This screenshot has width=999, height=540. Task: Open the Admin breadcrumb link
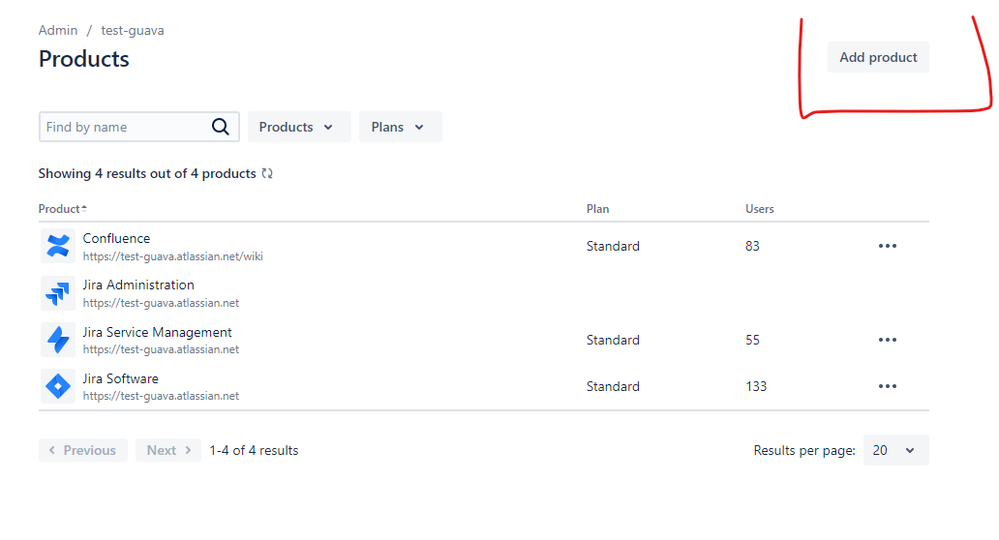[x=58, y=30]
